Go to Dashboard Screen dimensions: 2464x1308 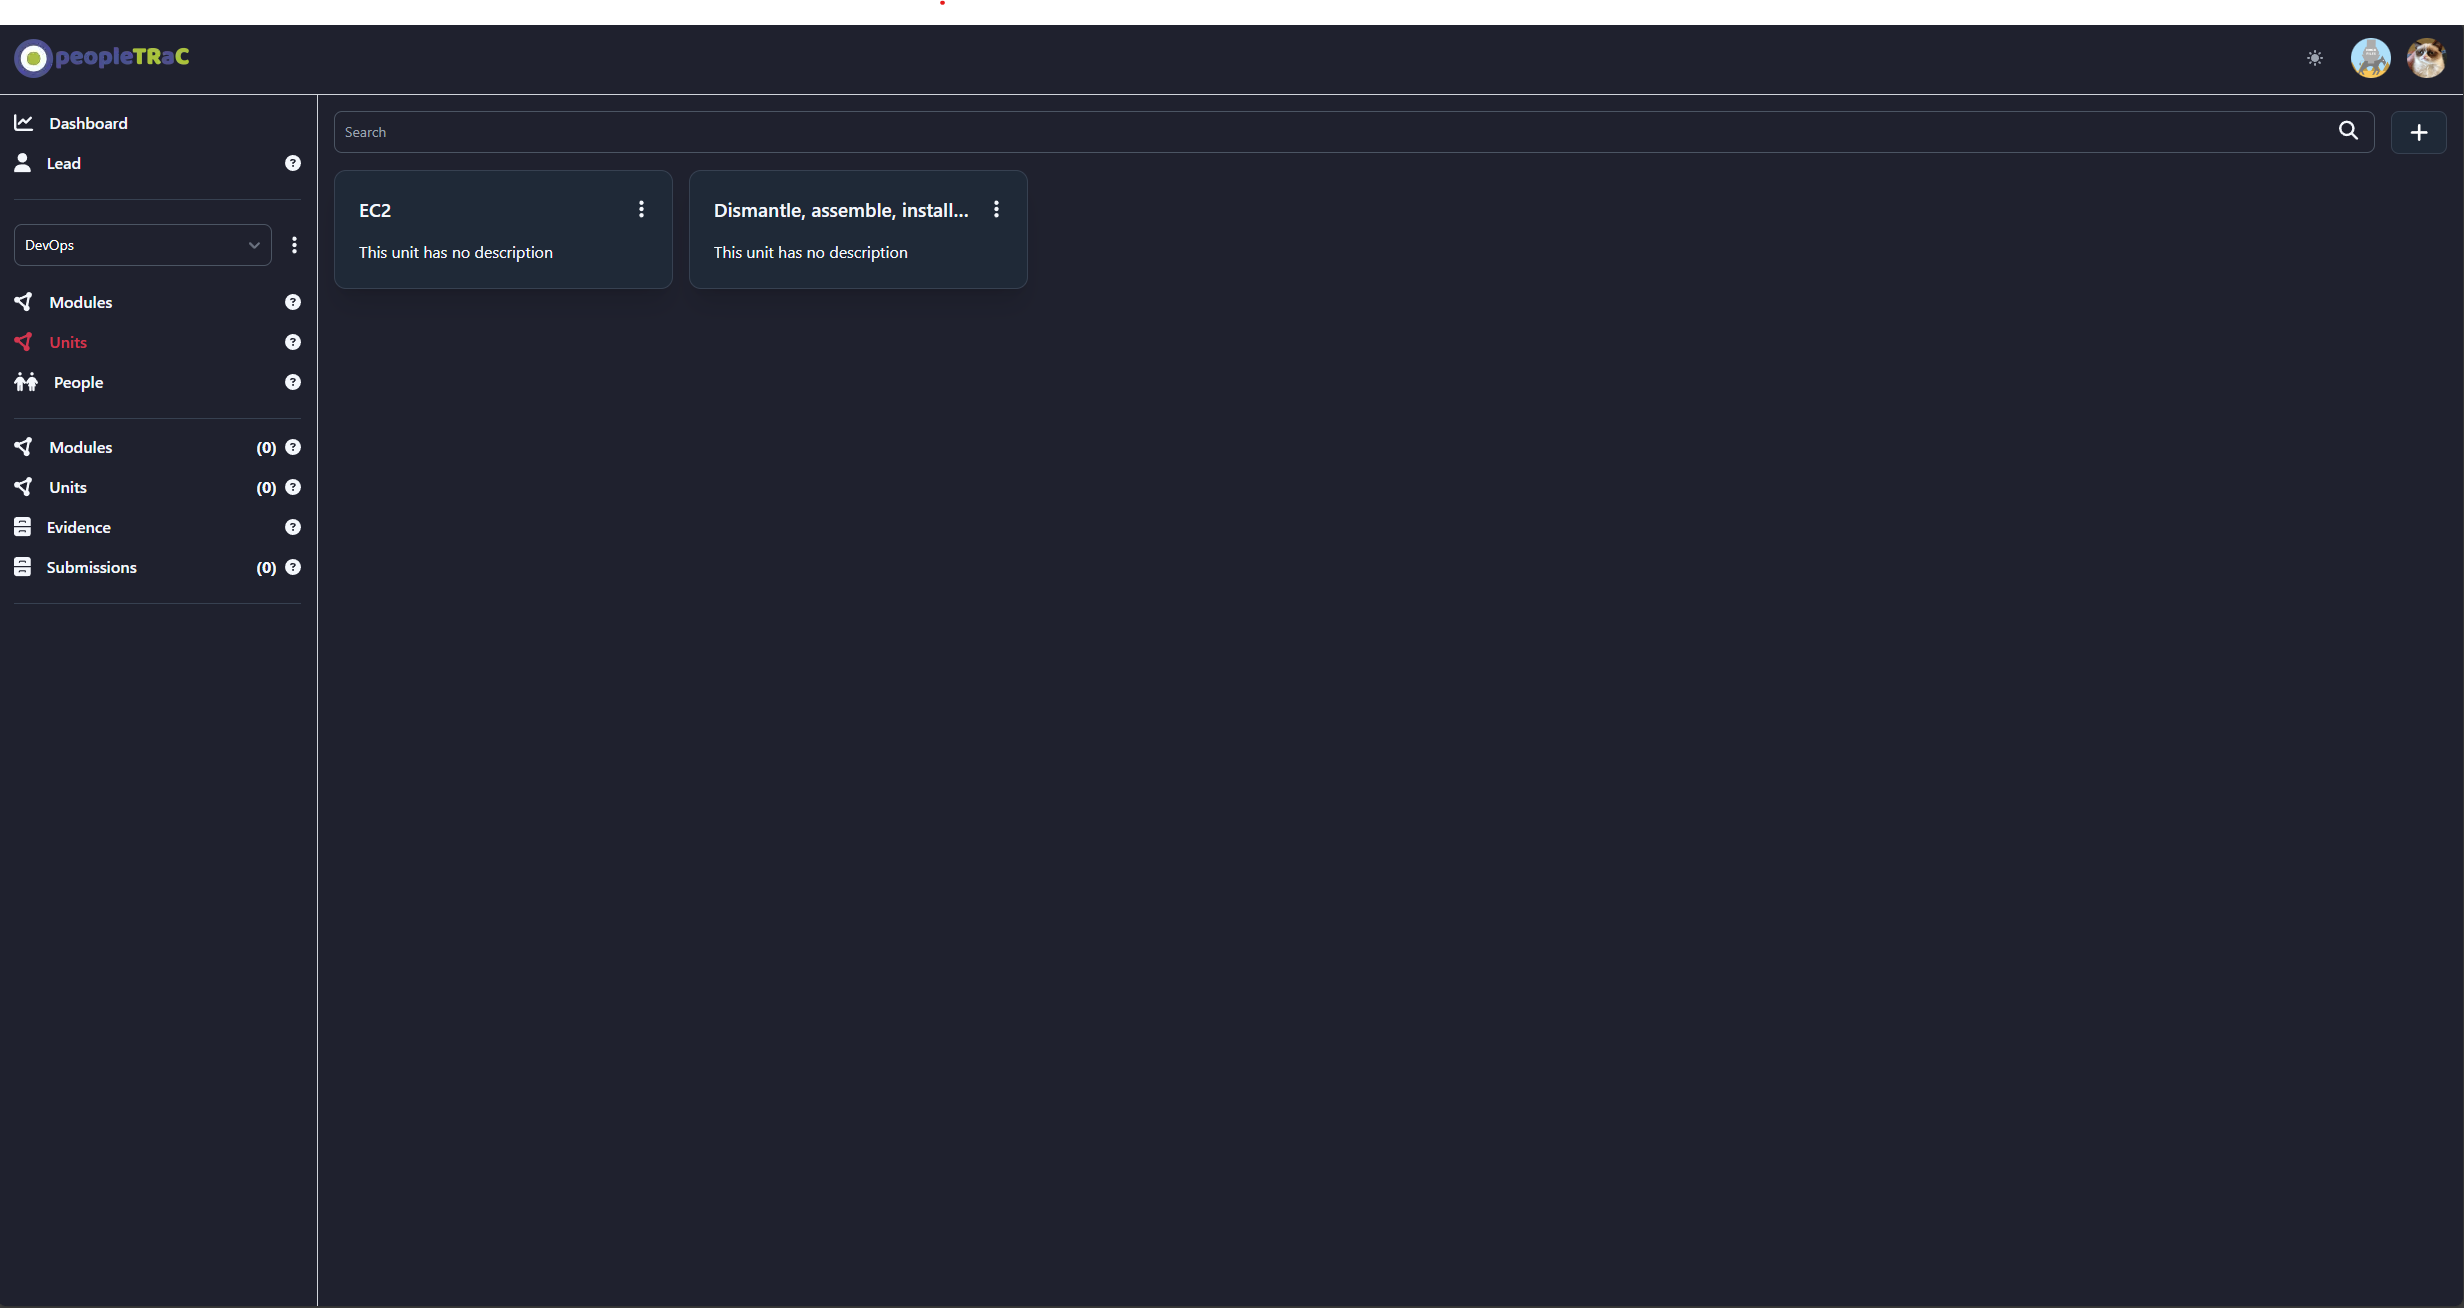[88, 123]
